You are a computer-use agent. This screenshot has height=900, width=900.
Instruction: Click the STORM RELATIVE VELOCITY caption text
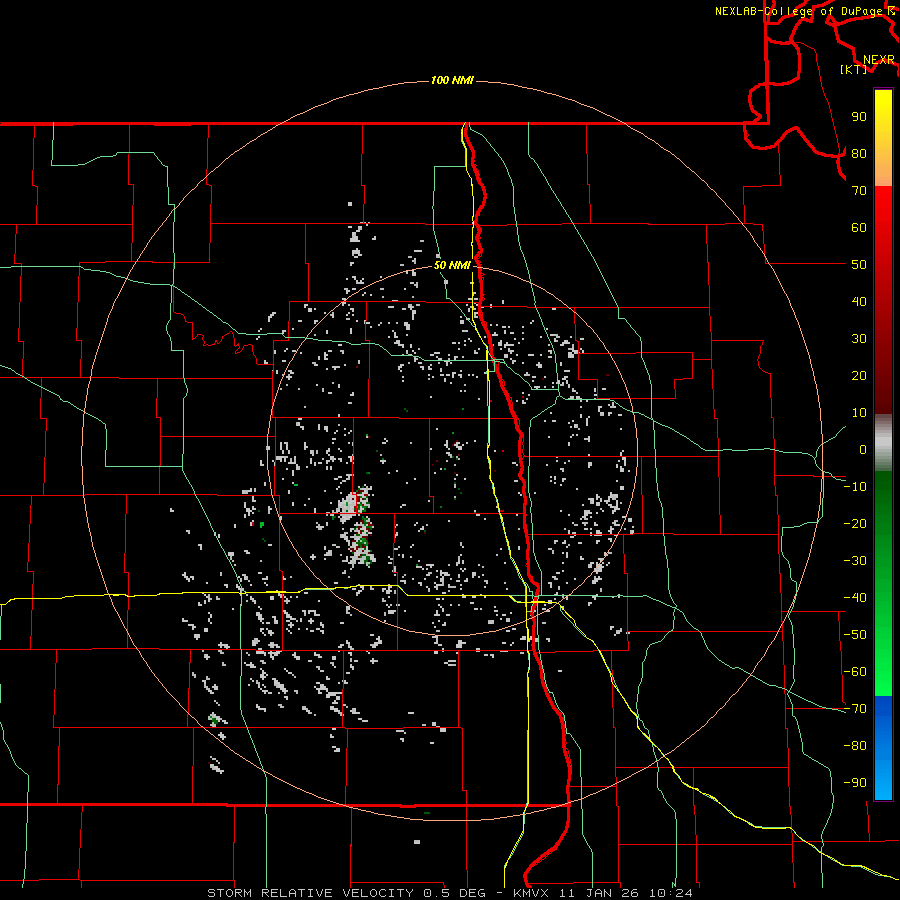tap(311, 893)
